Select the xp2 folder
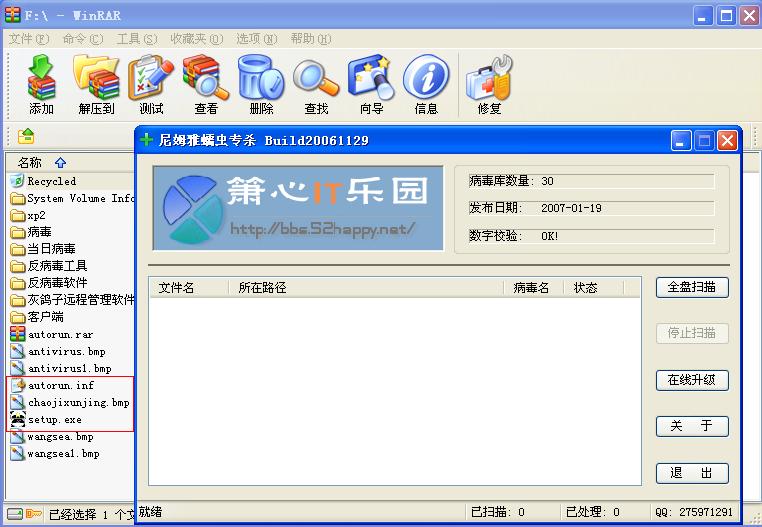 (28, 215)
